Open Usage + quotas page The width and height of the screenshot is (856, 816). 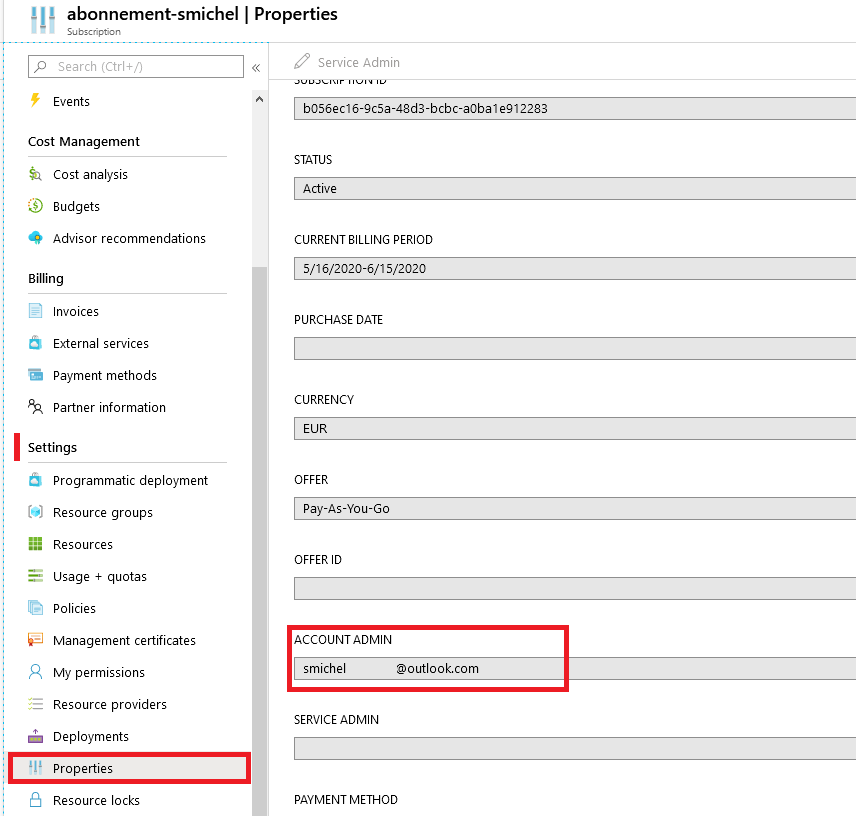point(99,576)
